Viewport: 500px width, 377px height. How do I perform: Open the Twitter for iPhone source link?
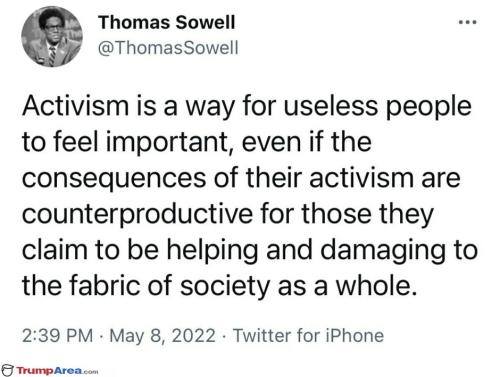(308, 335)
